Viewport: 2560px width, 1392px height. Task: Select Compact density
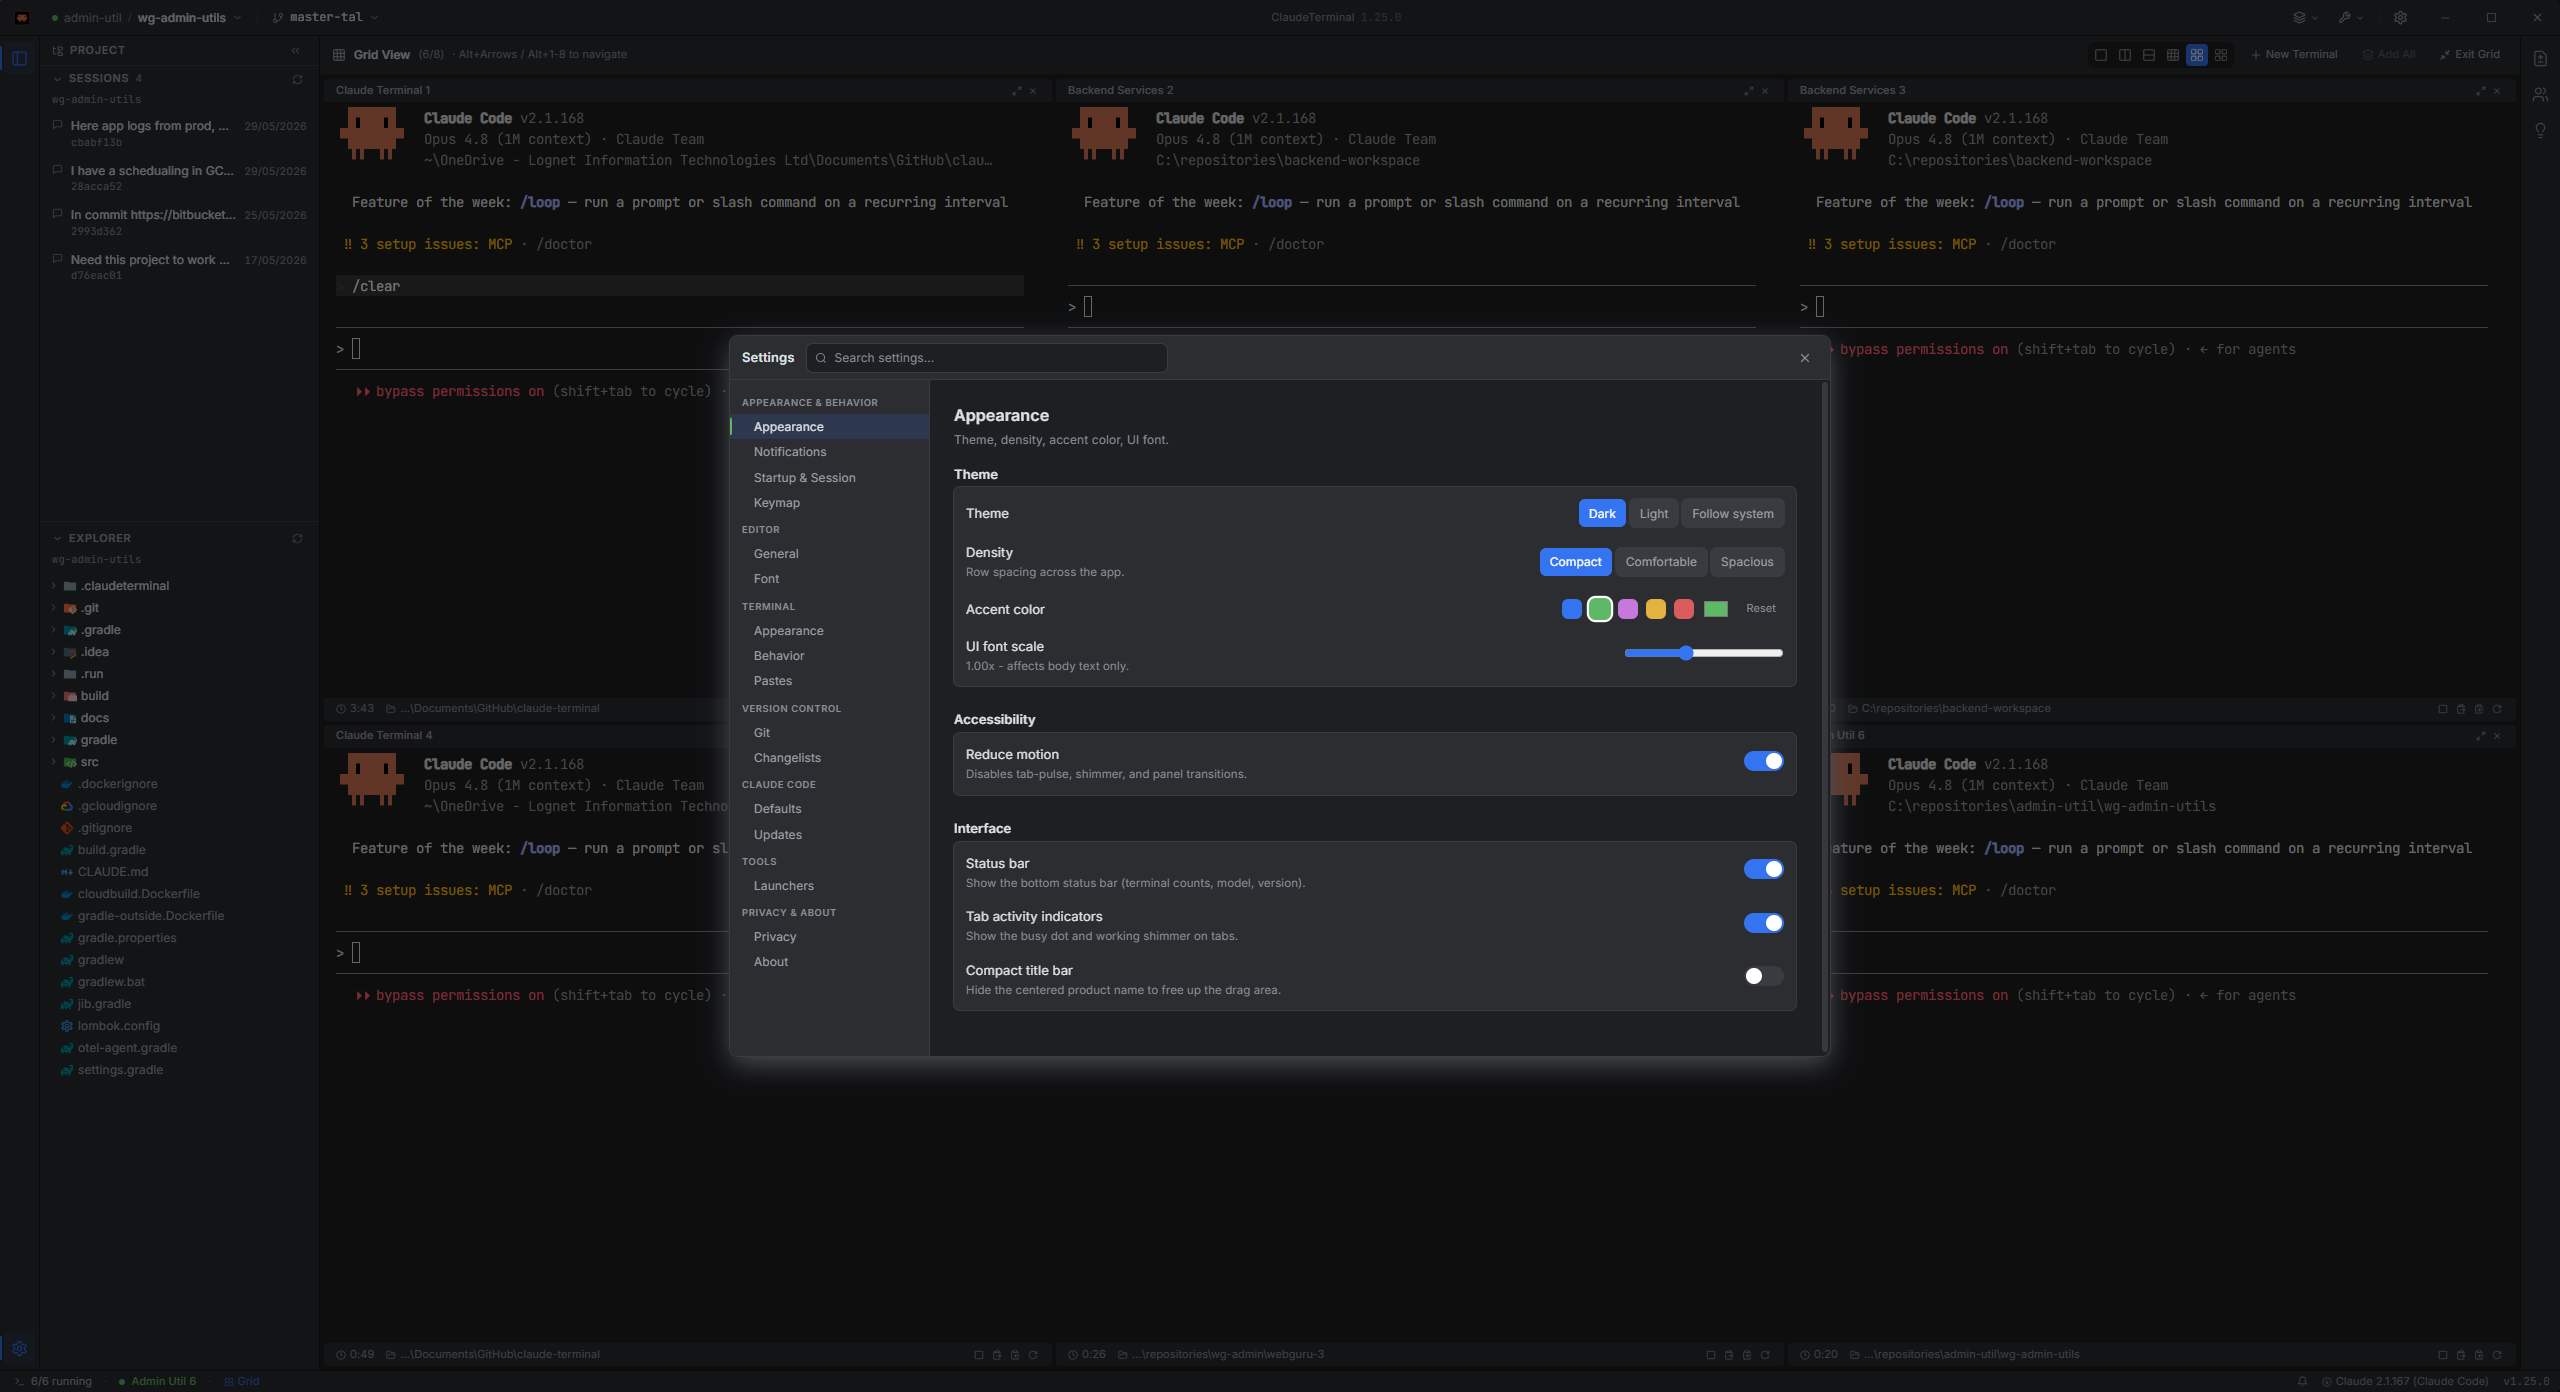[x=1575, y=562]
